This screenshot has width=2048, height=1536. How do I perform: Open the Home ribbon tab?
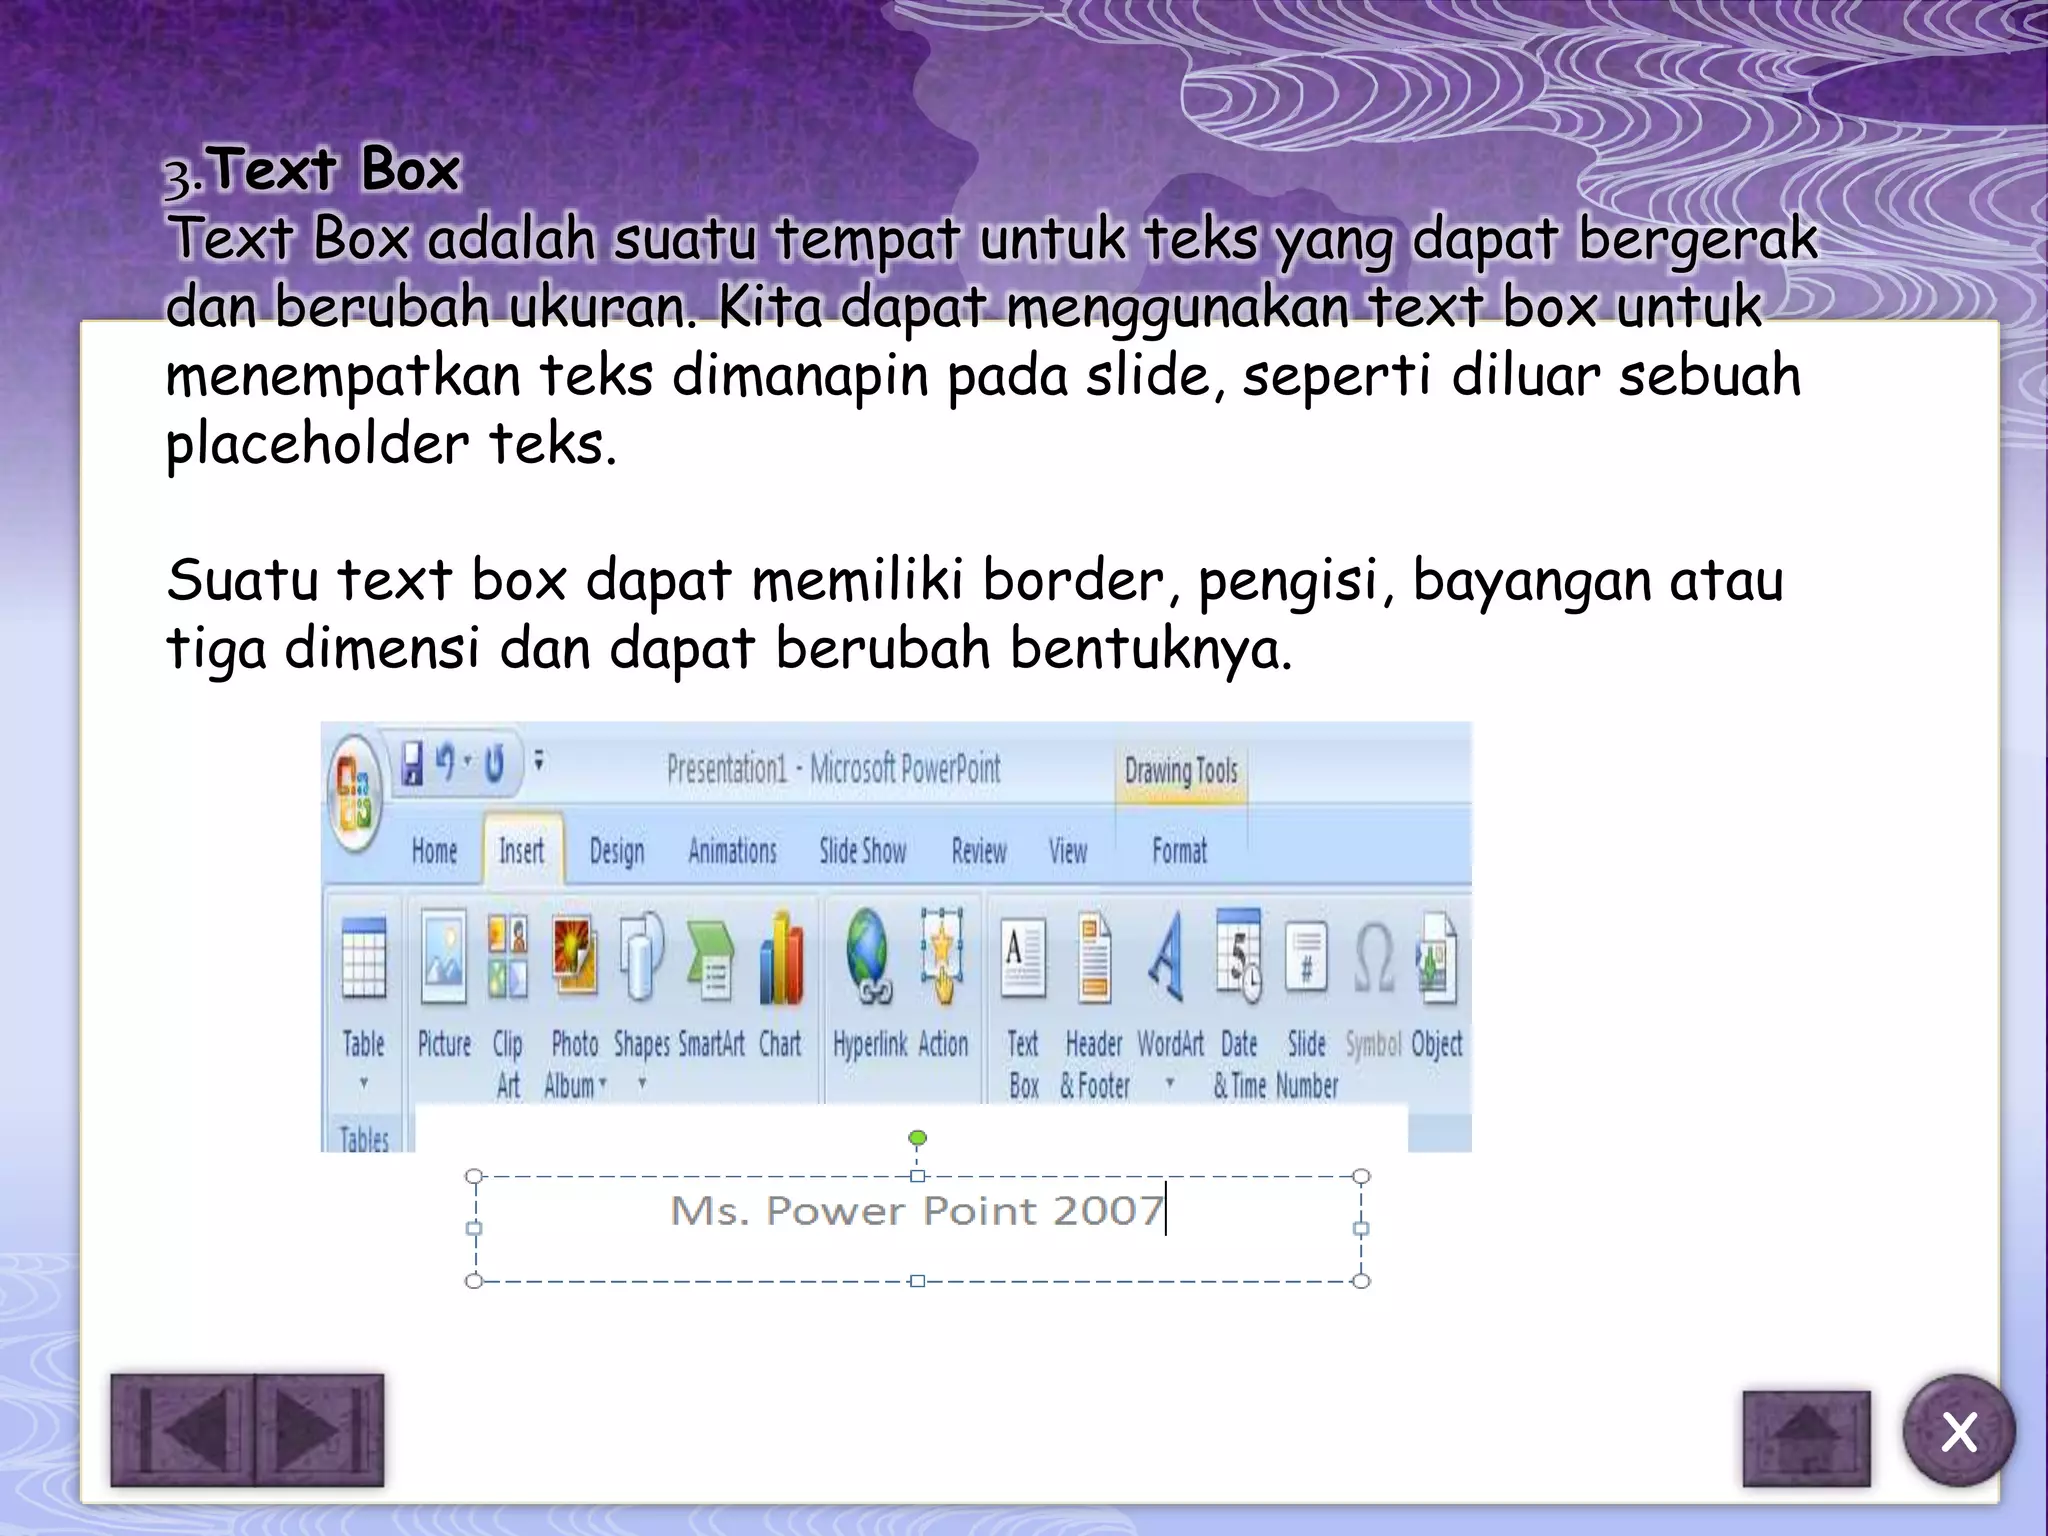tap(434, 851)
